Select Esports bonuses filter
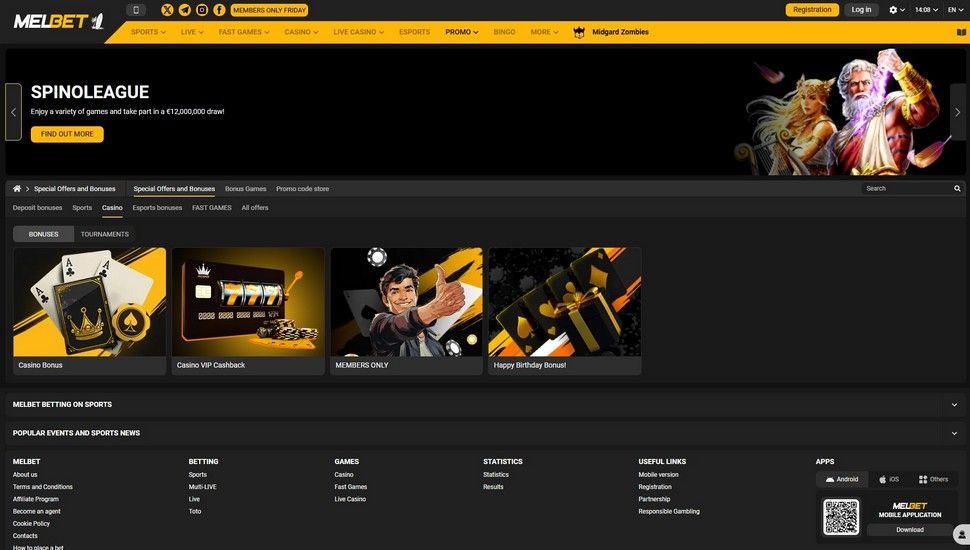 (157, 208)
